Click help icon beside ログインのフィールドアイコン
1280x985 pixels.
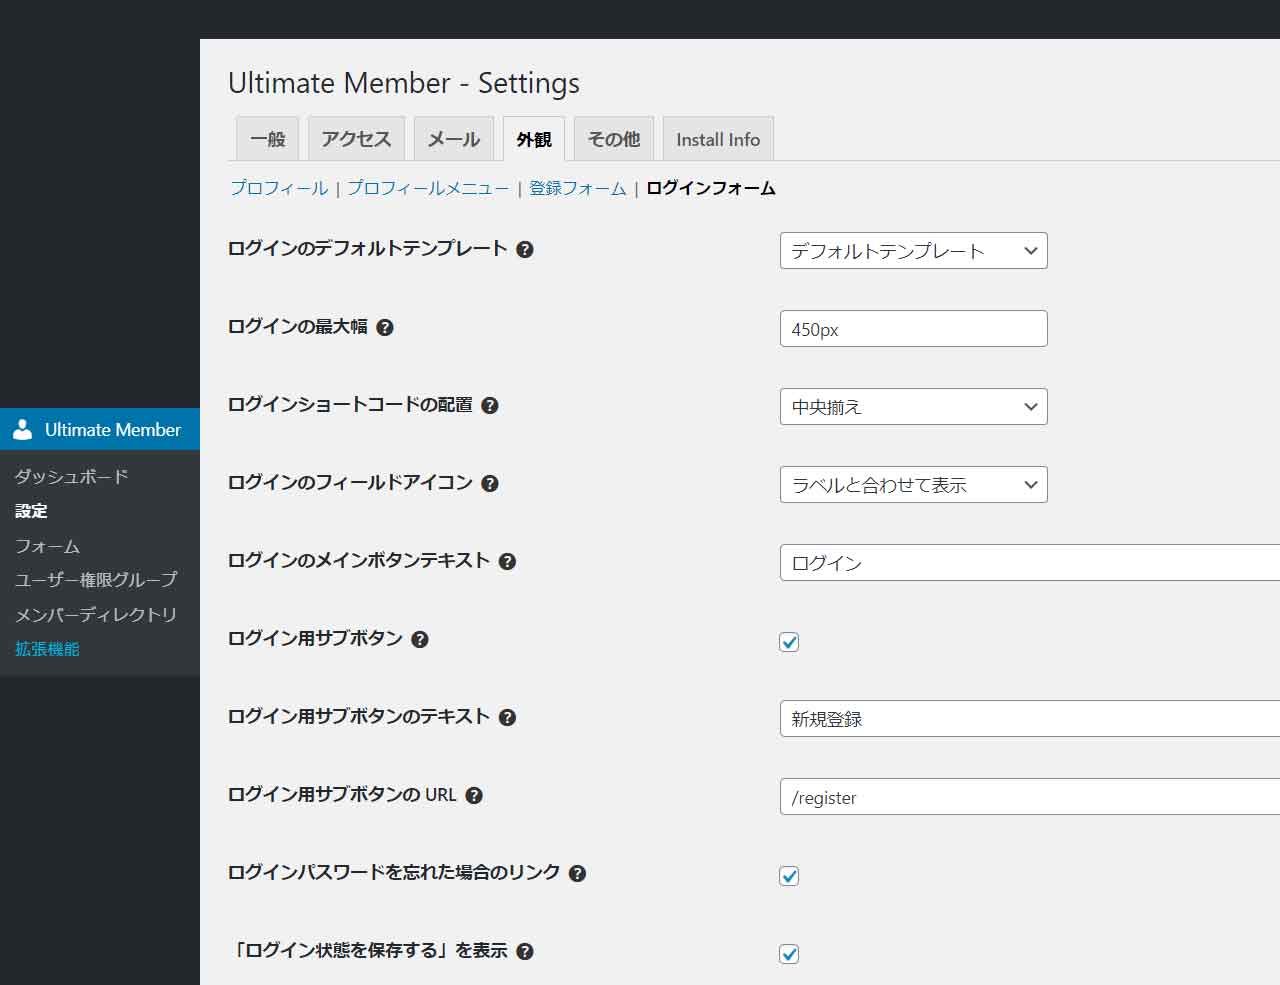point(490,484)
